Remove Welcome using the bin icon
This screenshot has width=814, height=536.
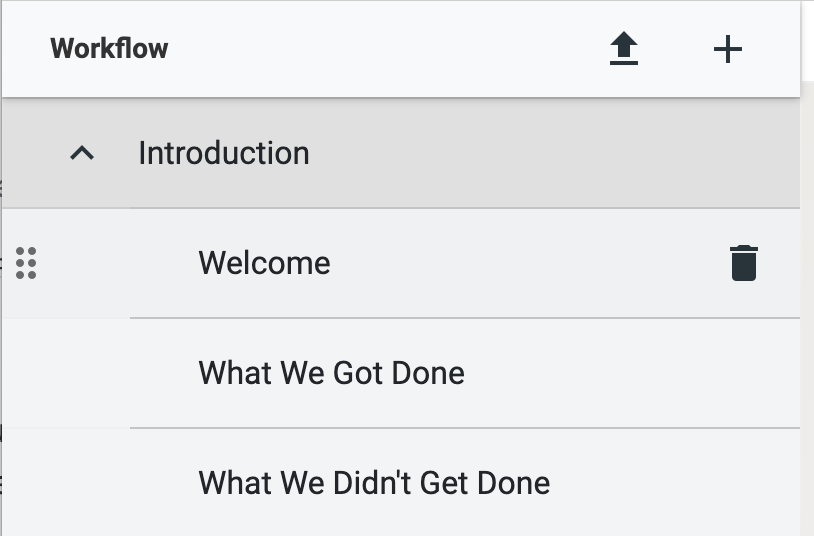click(743, 263)
